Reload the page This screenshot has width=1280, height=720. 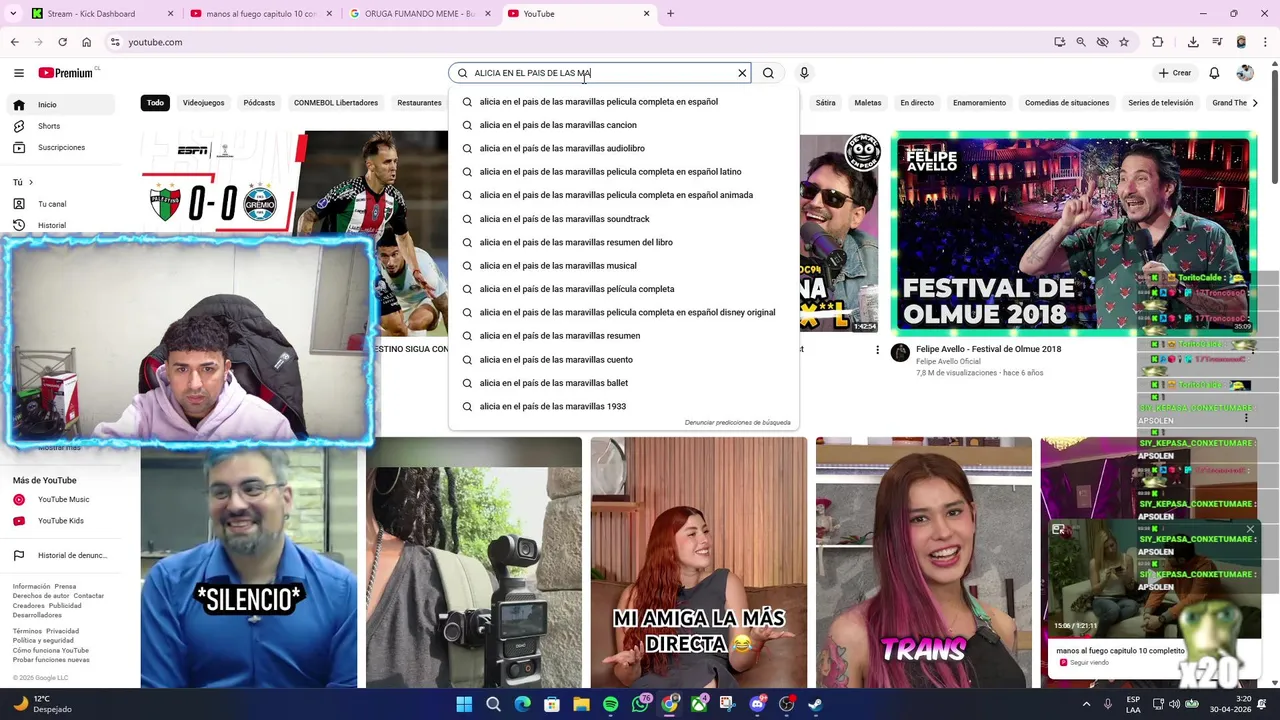click(62, 42)
